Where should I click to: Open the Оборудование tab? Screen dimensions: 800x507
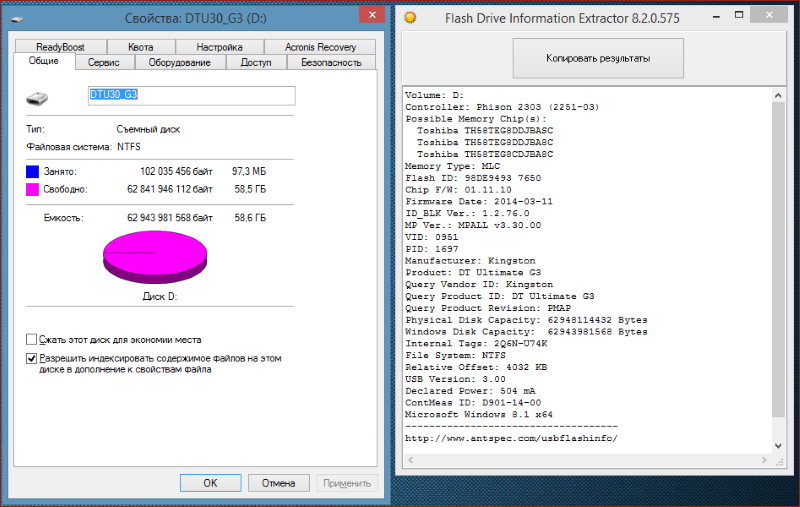click(180, 62)
